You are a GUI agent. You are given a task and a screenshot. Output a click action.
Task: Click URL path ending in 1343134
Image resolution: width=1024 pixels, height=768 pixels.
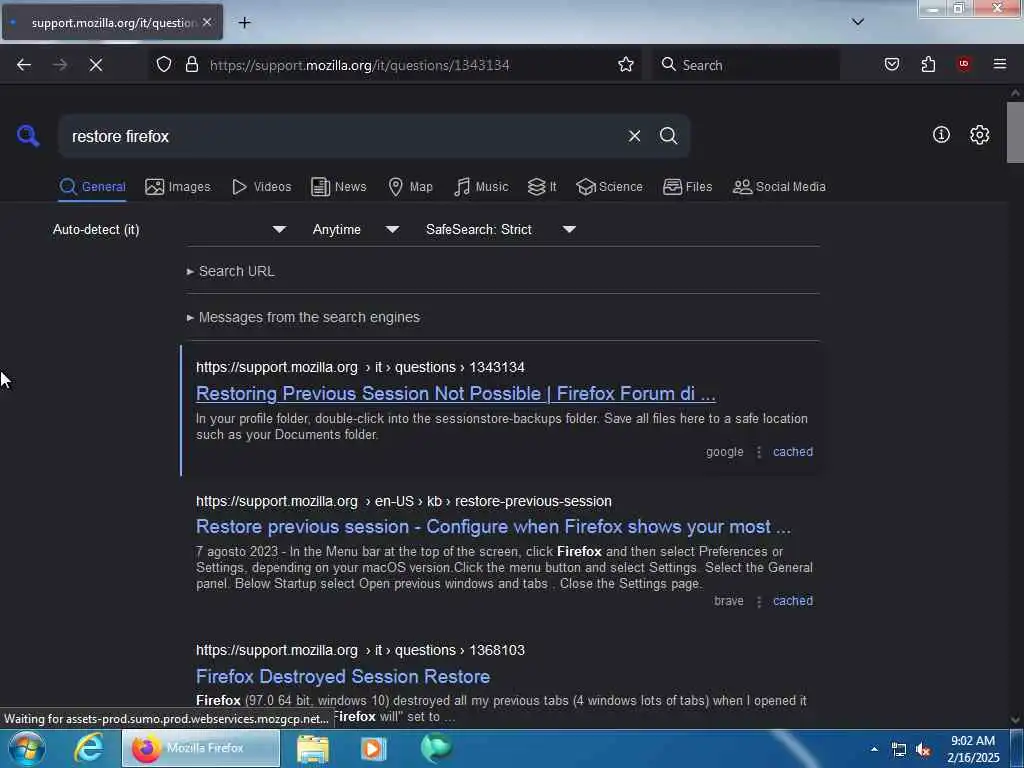pos(360,368)
